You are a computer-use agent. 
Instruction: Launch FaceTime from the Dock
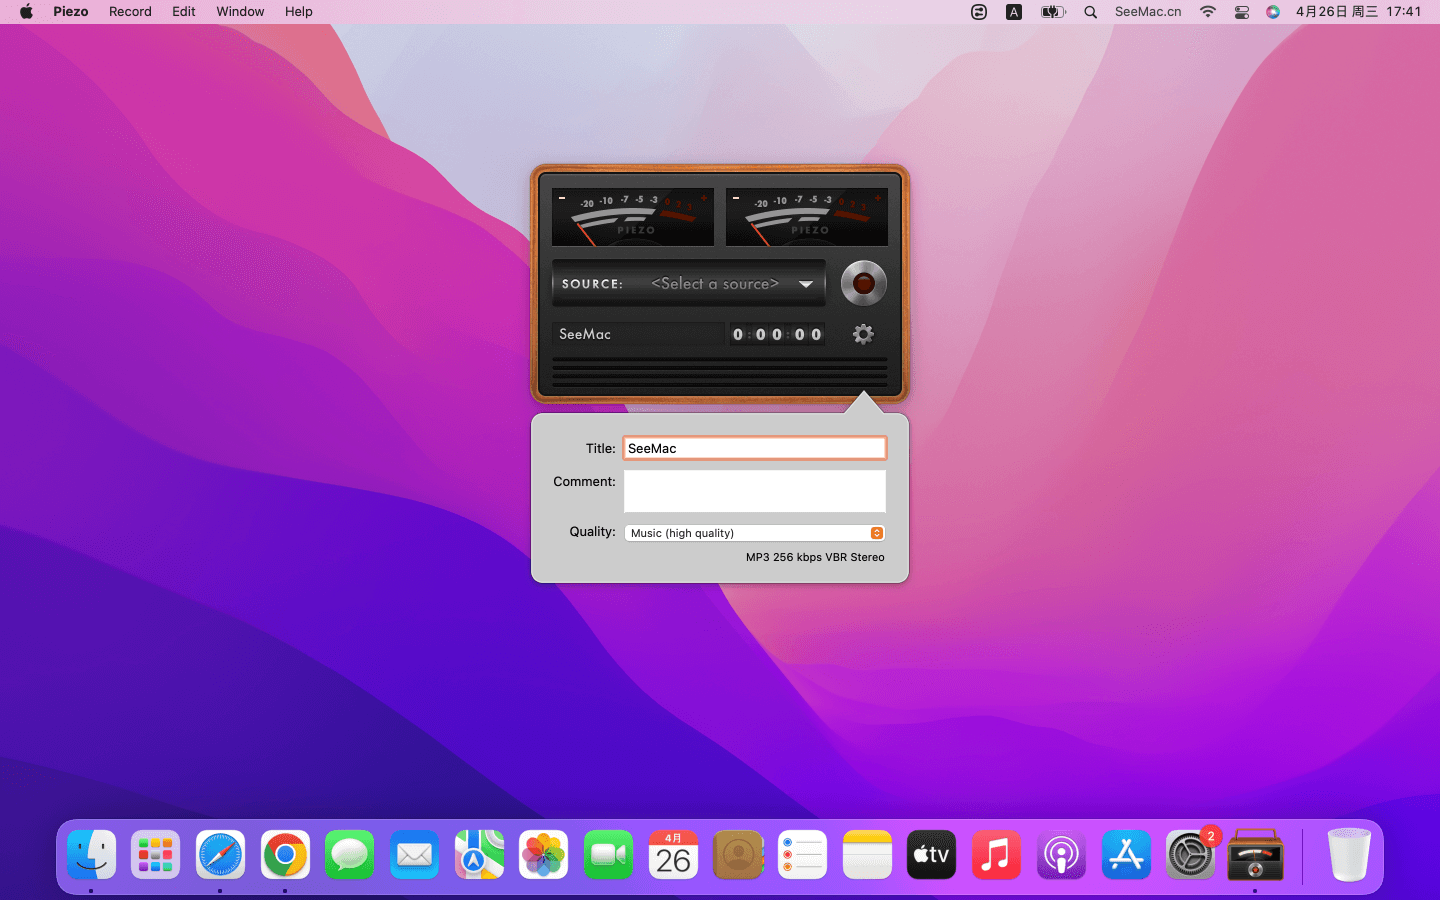608,855
